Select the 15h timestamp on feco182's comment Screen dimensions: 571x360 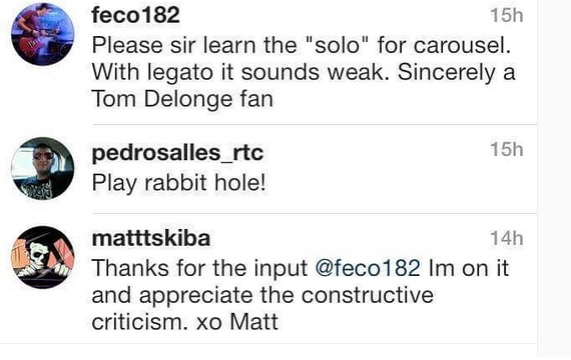(x=507, y=16)
